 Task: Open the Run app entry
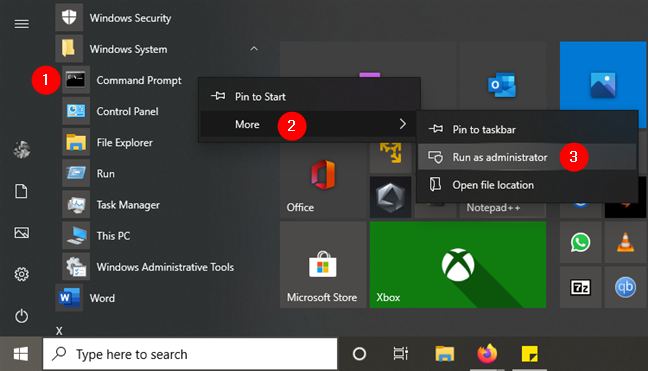88,174
